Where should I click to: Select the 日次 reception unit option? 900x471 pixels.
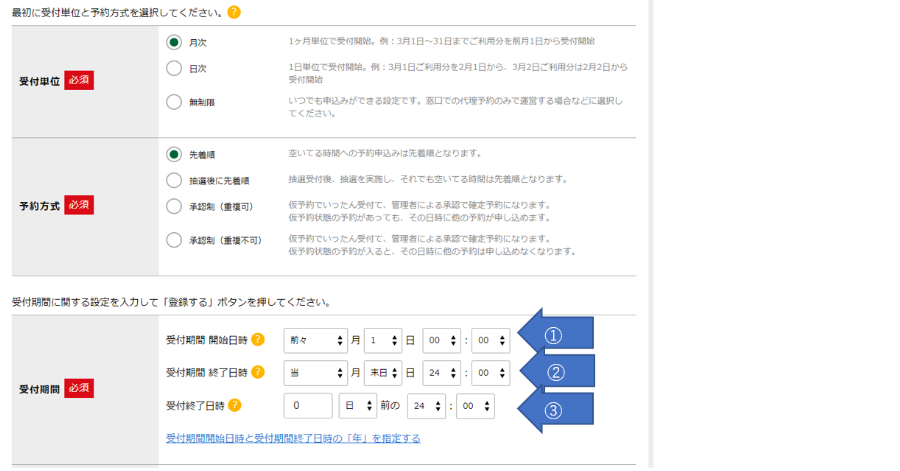174,69
